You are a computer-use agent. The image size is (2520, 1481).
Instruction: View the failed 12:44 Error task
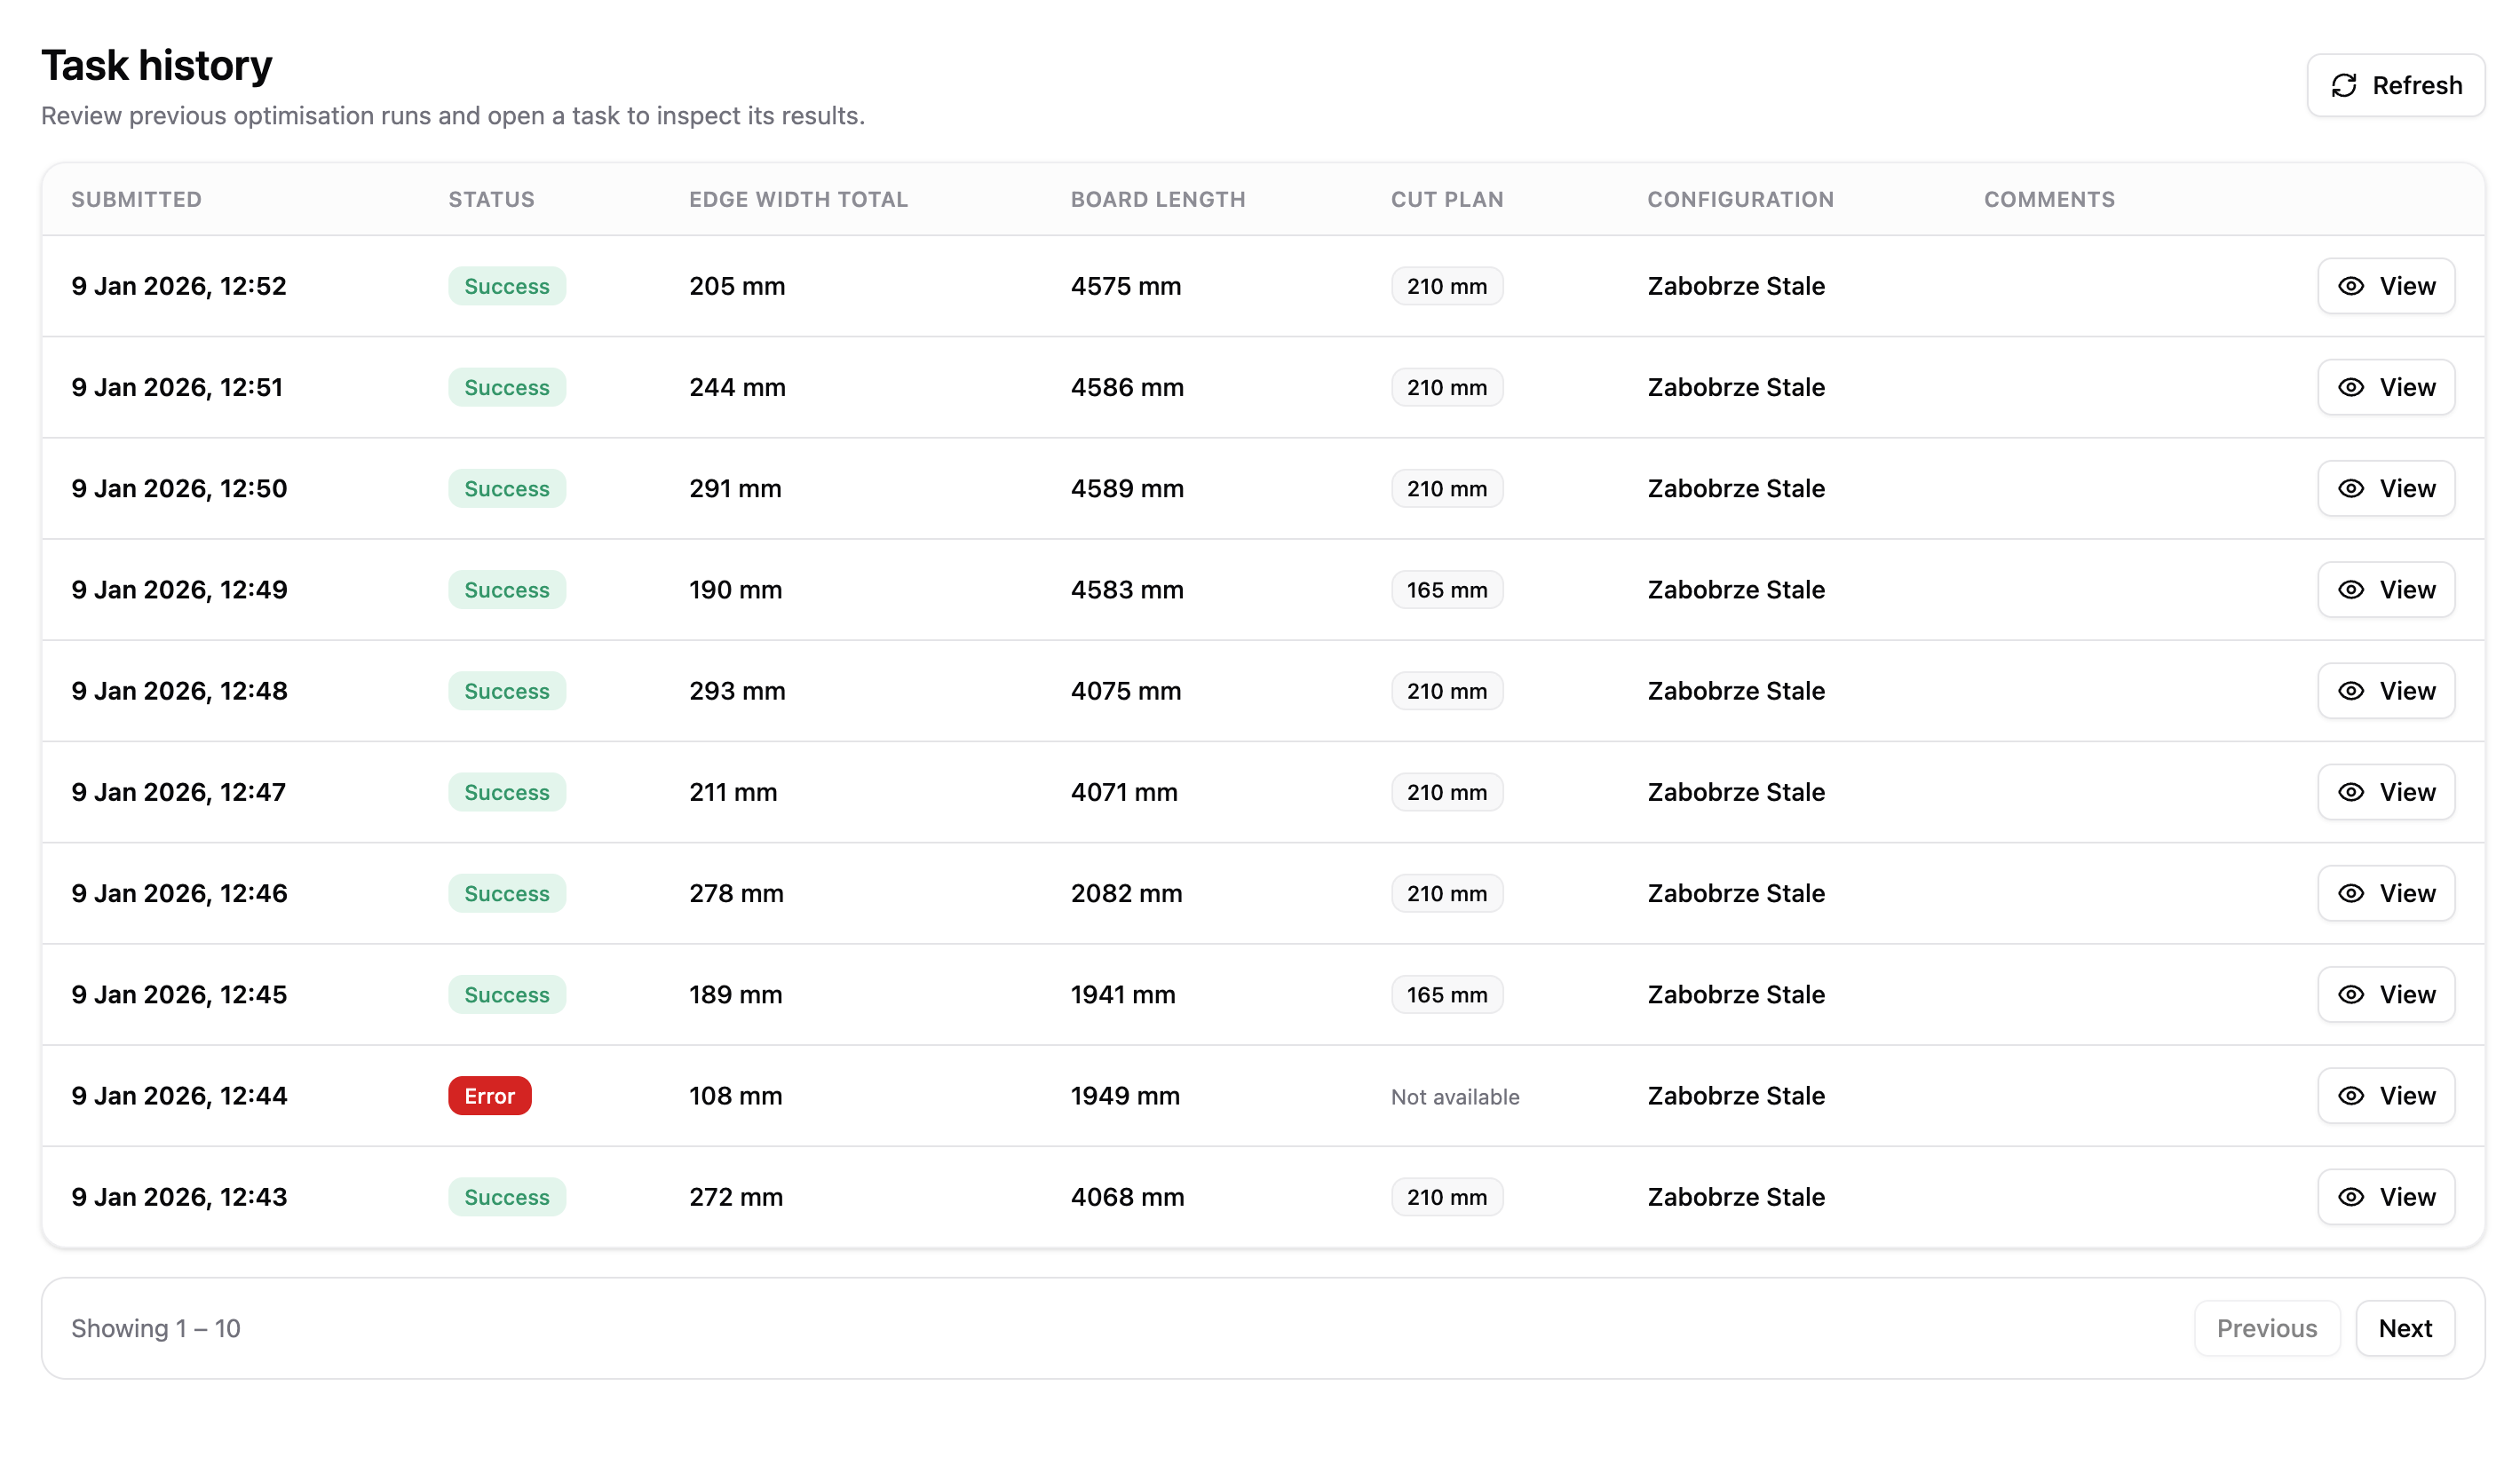point(2386,1096)
